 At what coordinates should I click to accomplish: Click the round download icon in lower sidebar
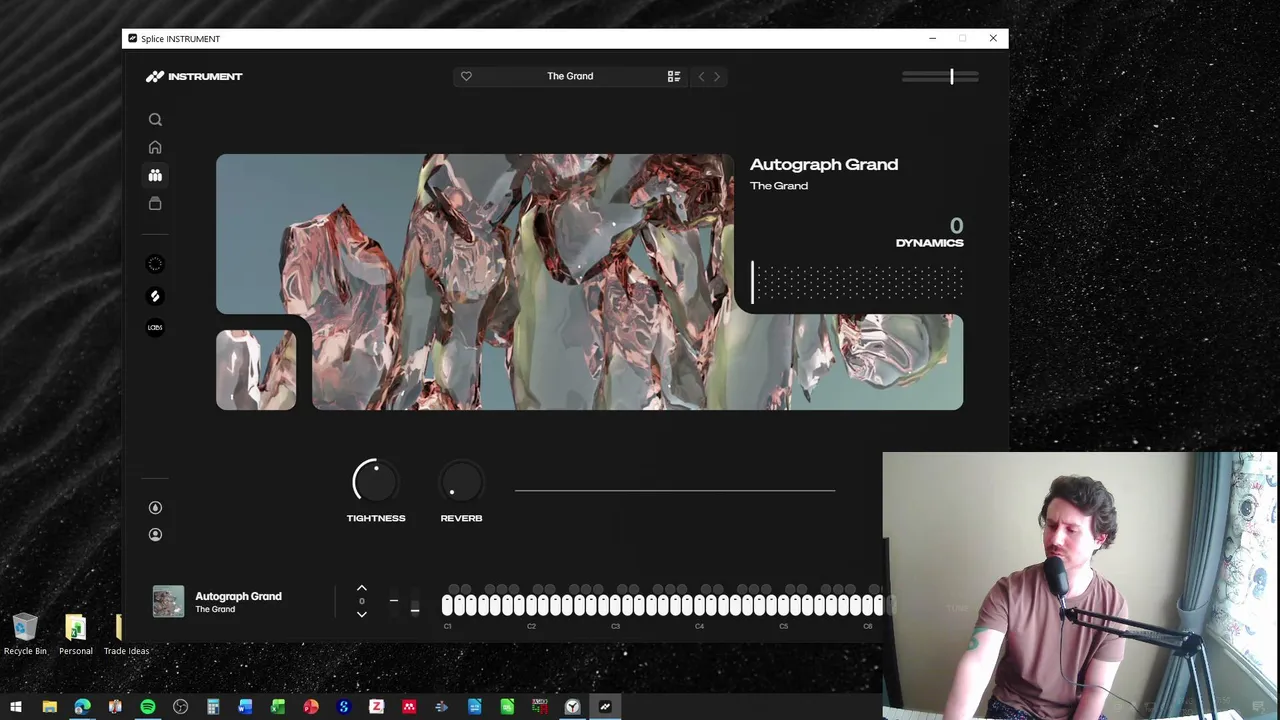[155, 507]
